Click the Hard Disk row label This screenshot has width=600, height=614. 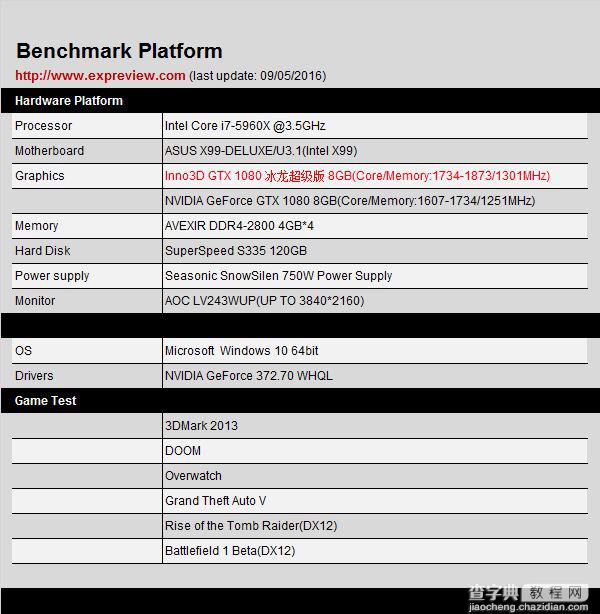point(43,251)
